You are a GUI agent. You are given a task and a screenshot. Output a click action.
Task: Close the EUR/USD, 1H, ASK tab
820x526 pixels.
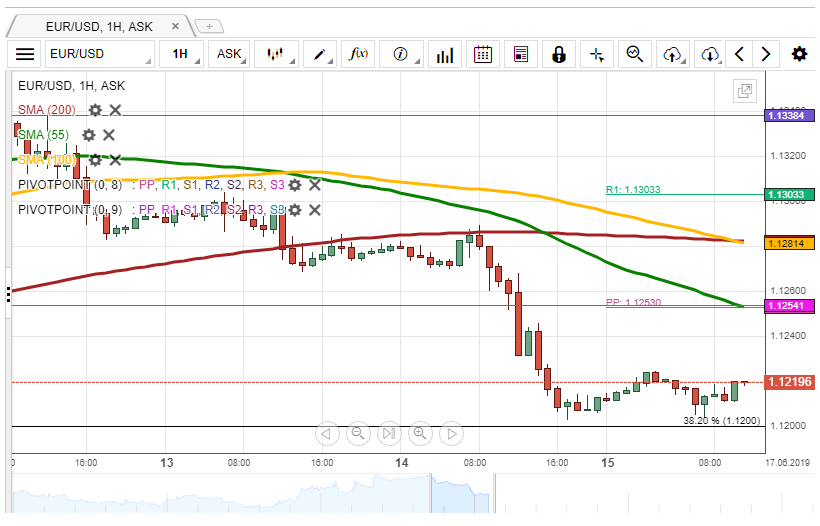175,26
